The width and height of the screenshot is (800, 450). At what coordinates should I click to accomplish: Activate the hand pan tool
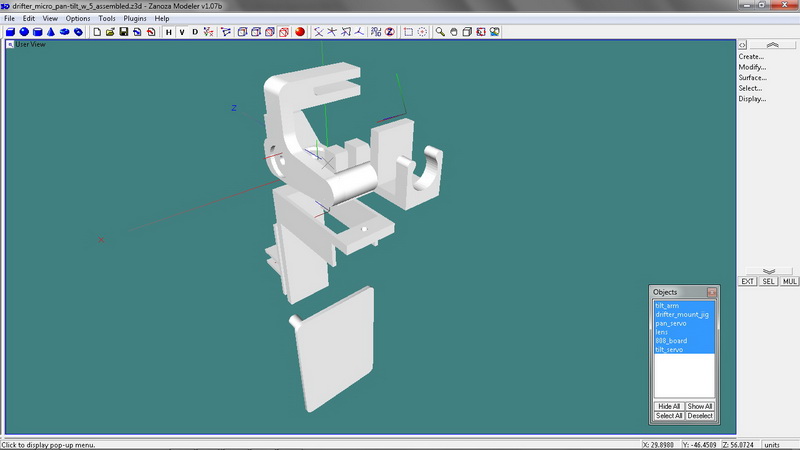[x=454, y=32]
